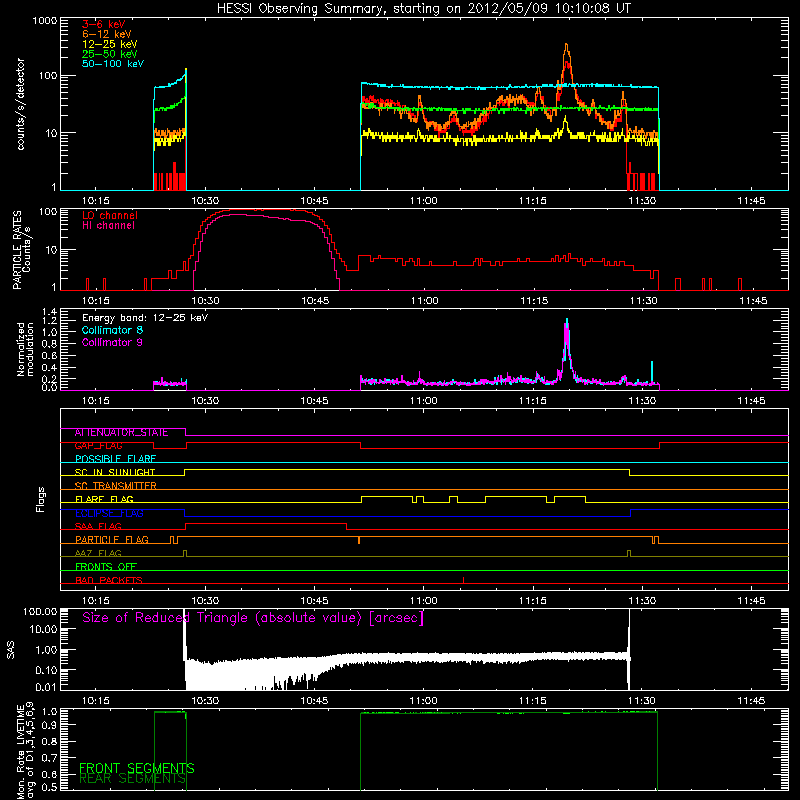Click the counts/s/detector axis label
The image size is (800, 800).
[x=21, y=104]
